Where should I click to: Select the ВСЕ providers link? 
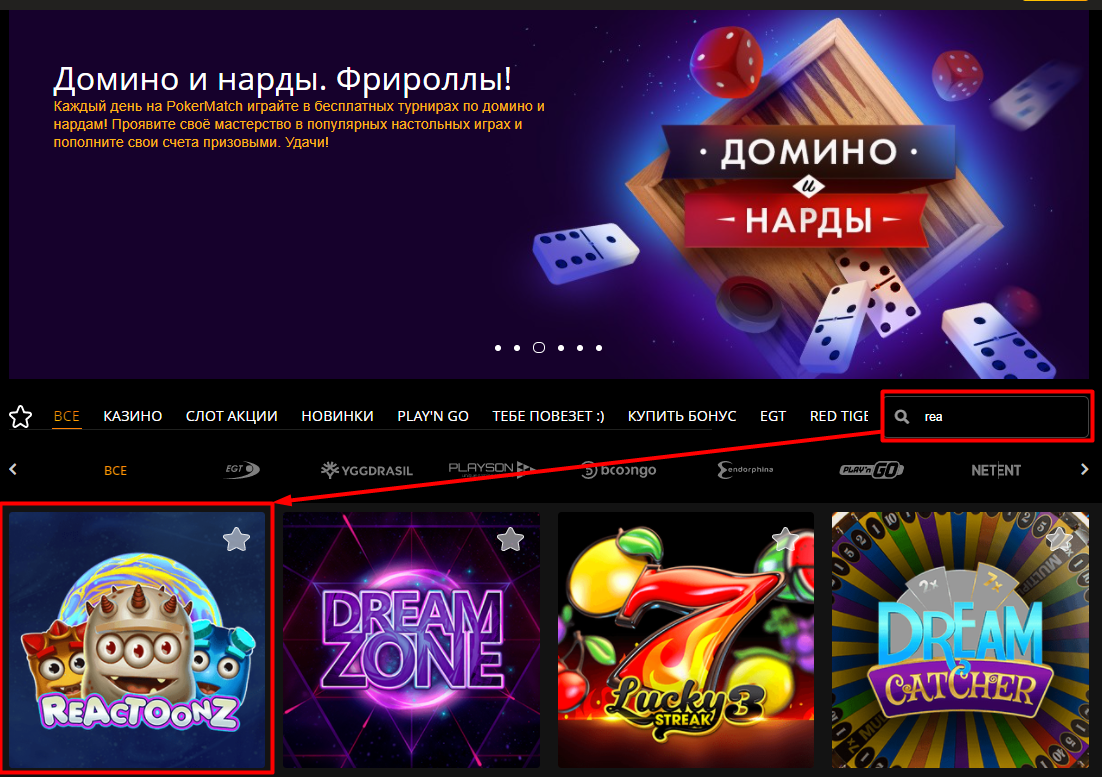tap(115, 470)
